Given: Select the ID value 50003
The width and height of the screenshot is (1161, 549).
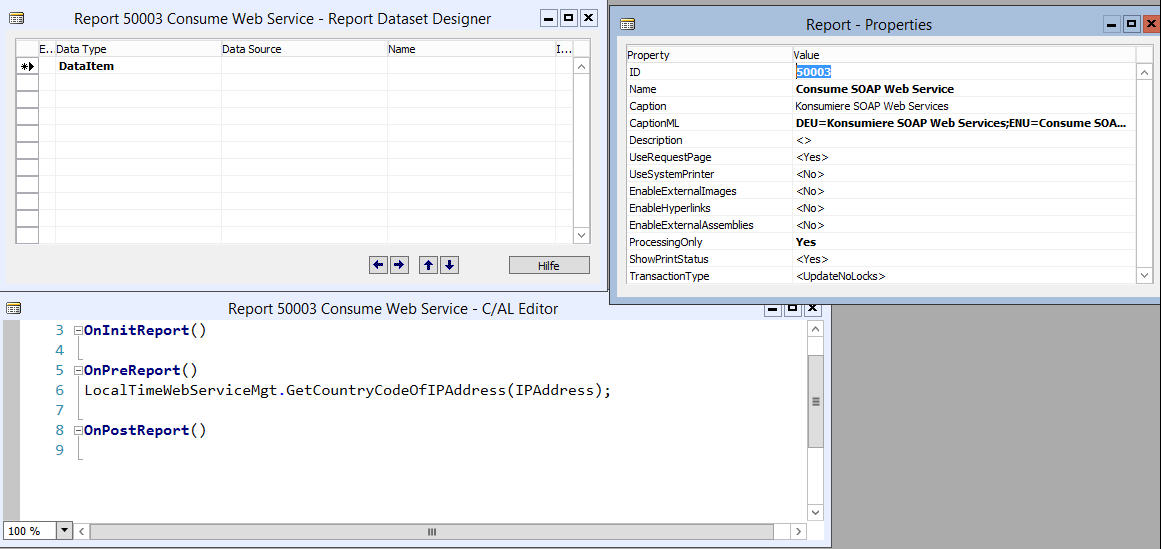Looking at the screenshot, I should coord(814,72).
